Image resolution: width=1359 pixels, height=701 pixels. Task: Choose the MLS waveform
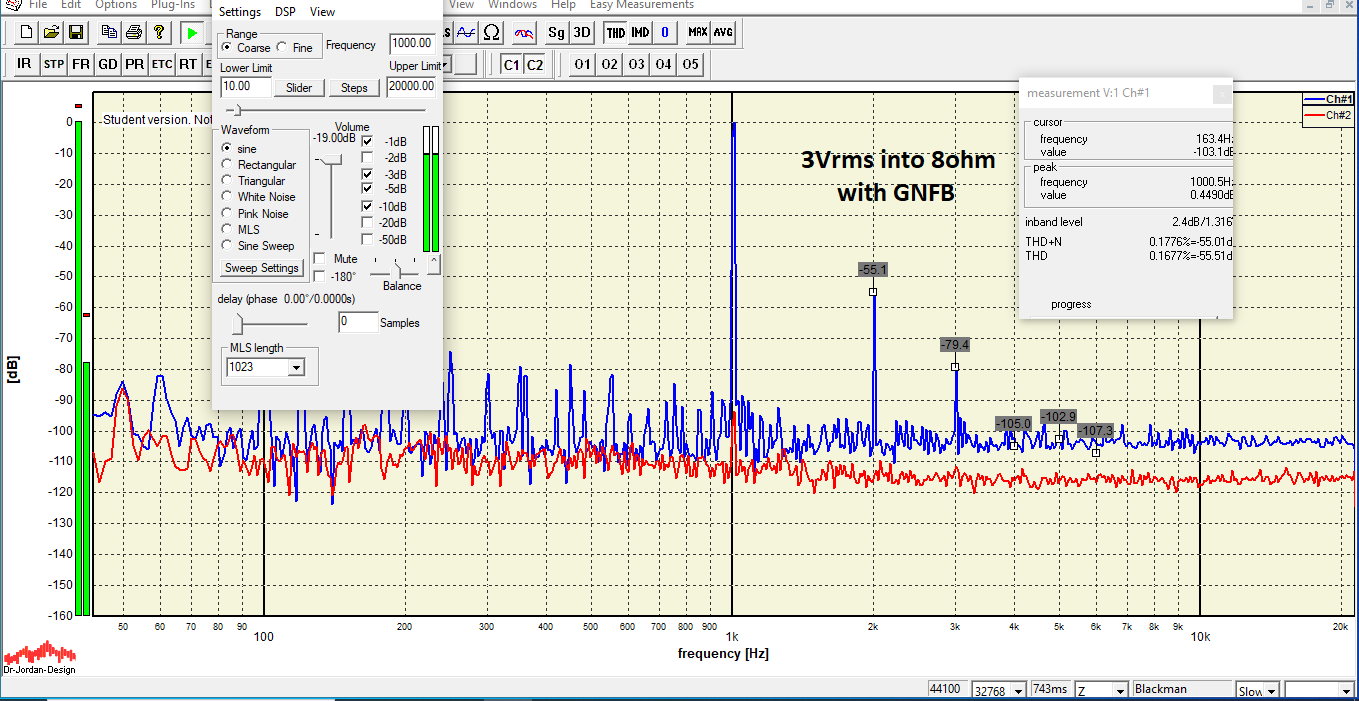(x=227, y=229)
